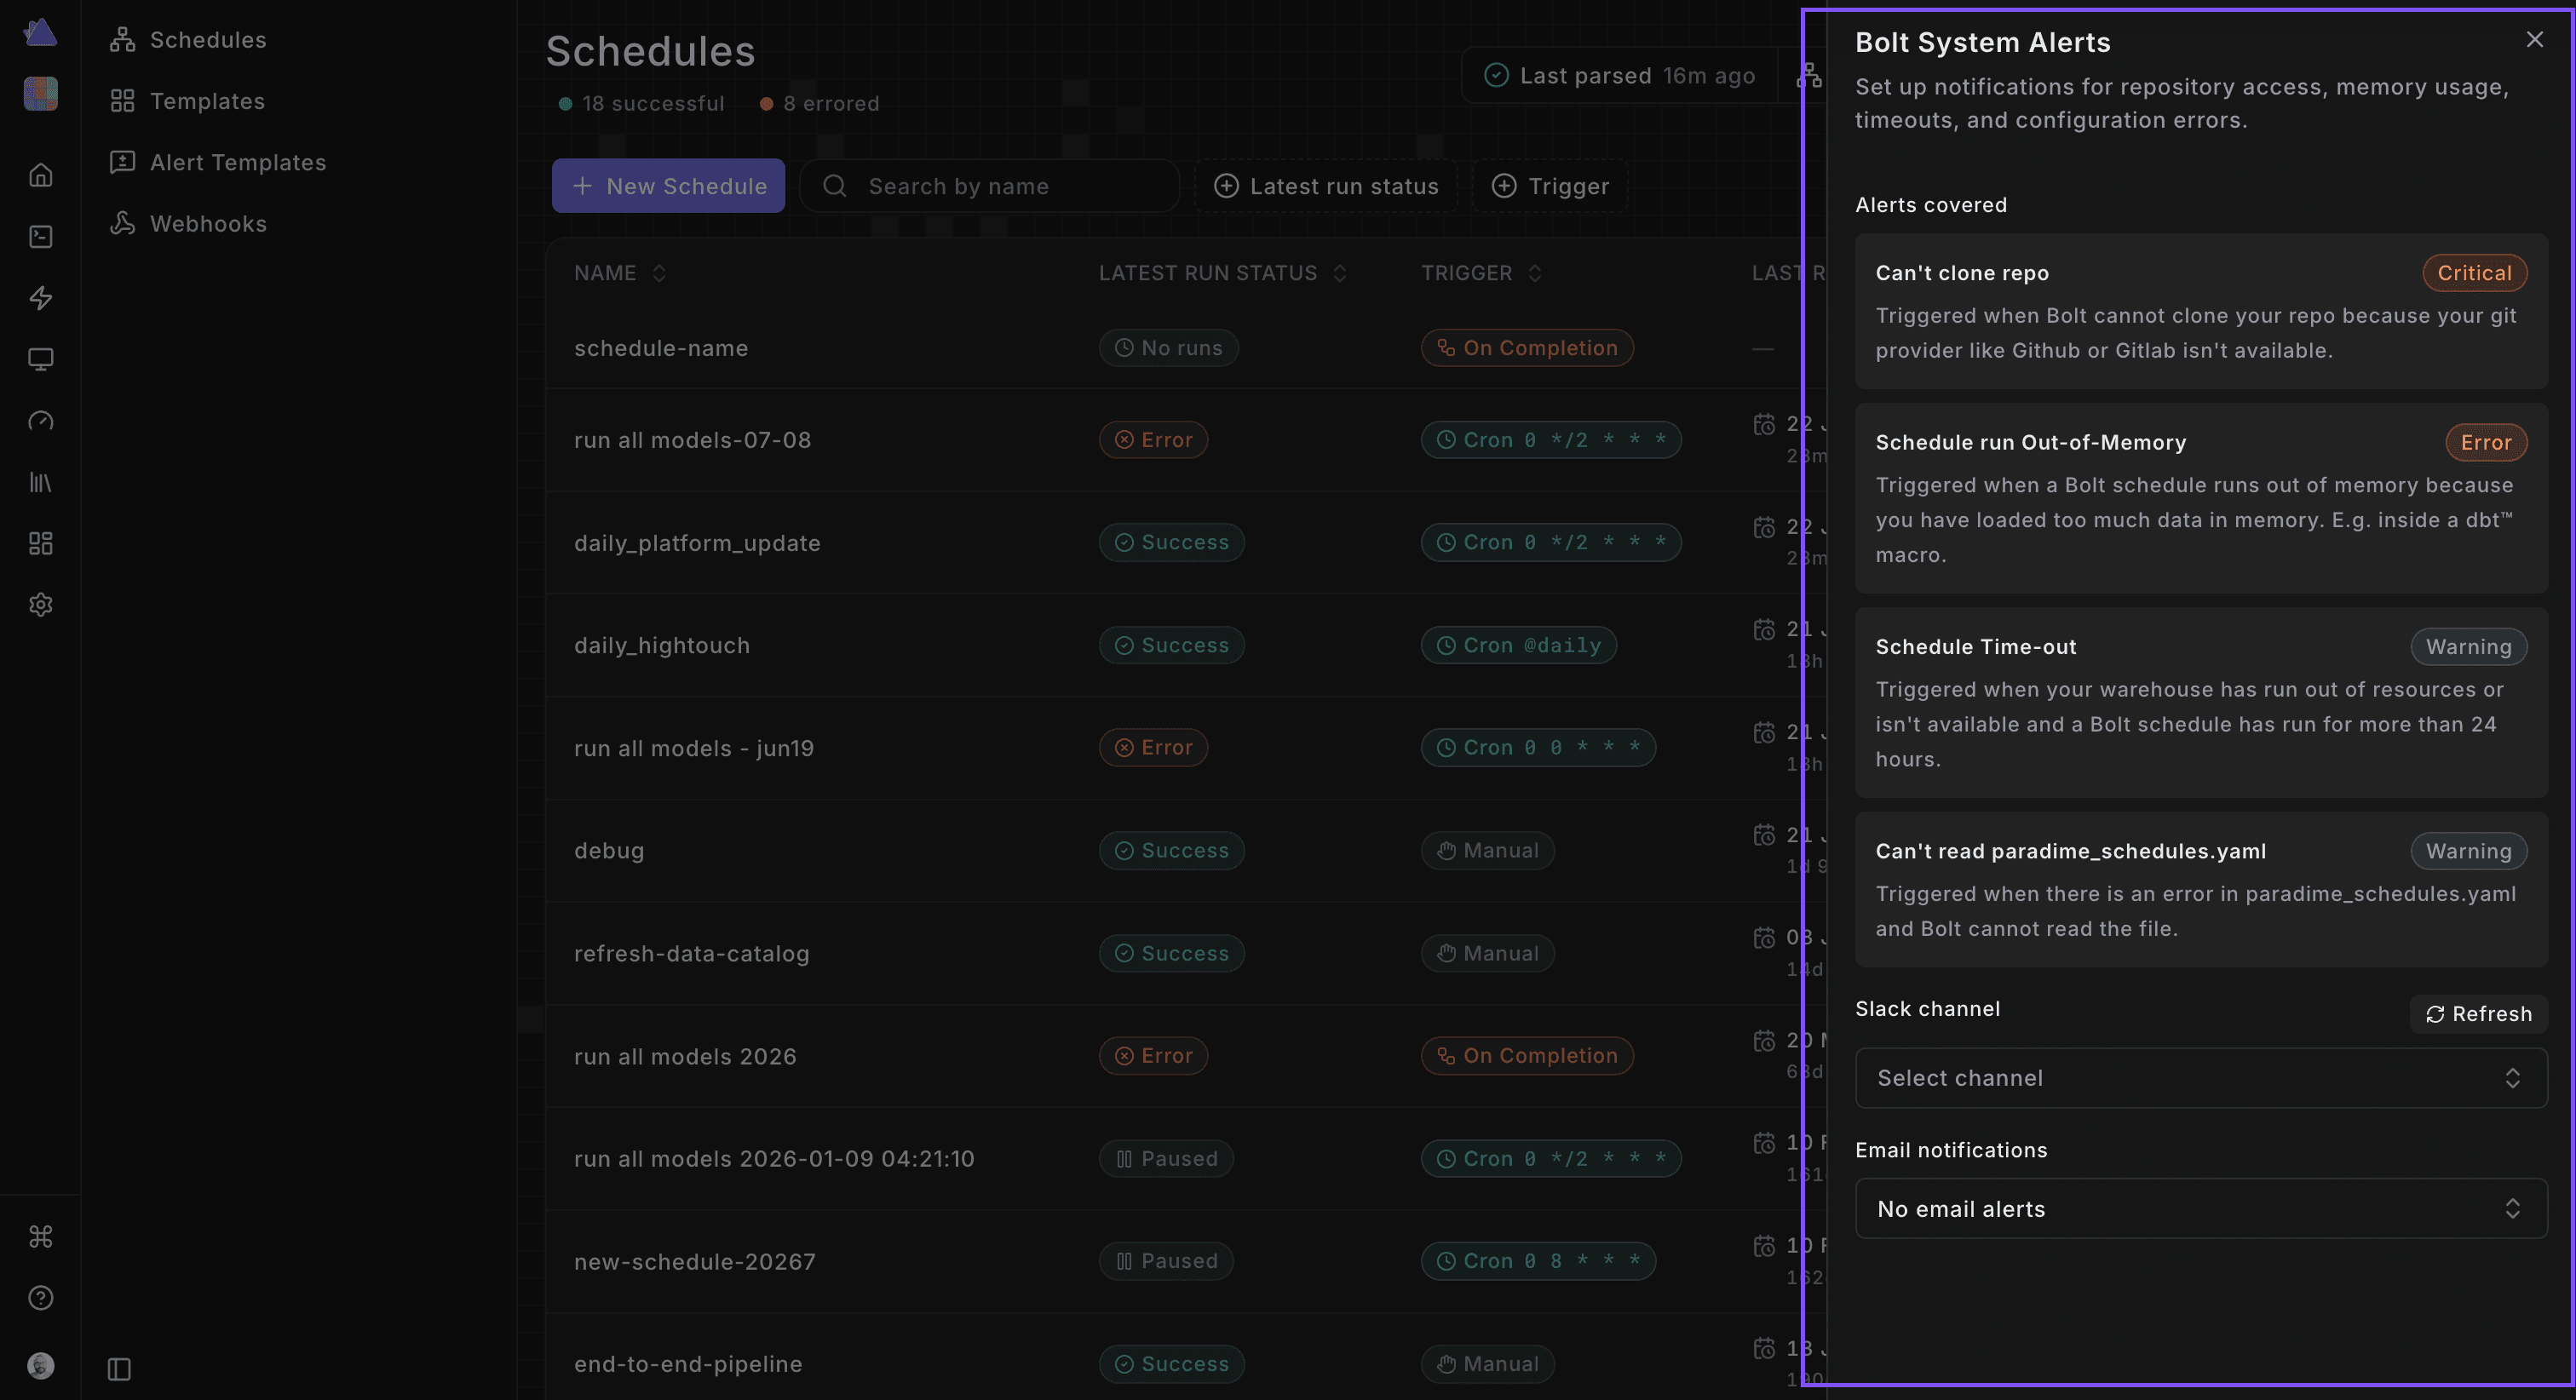Close the Bolt System Alerts panel
The height and width of the screenshot is (1400, 2576).
(x=2534, y=40)
